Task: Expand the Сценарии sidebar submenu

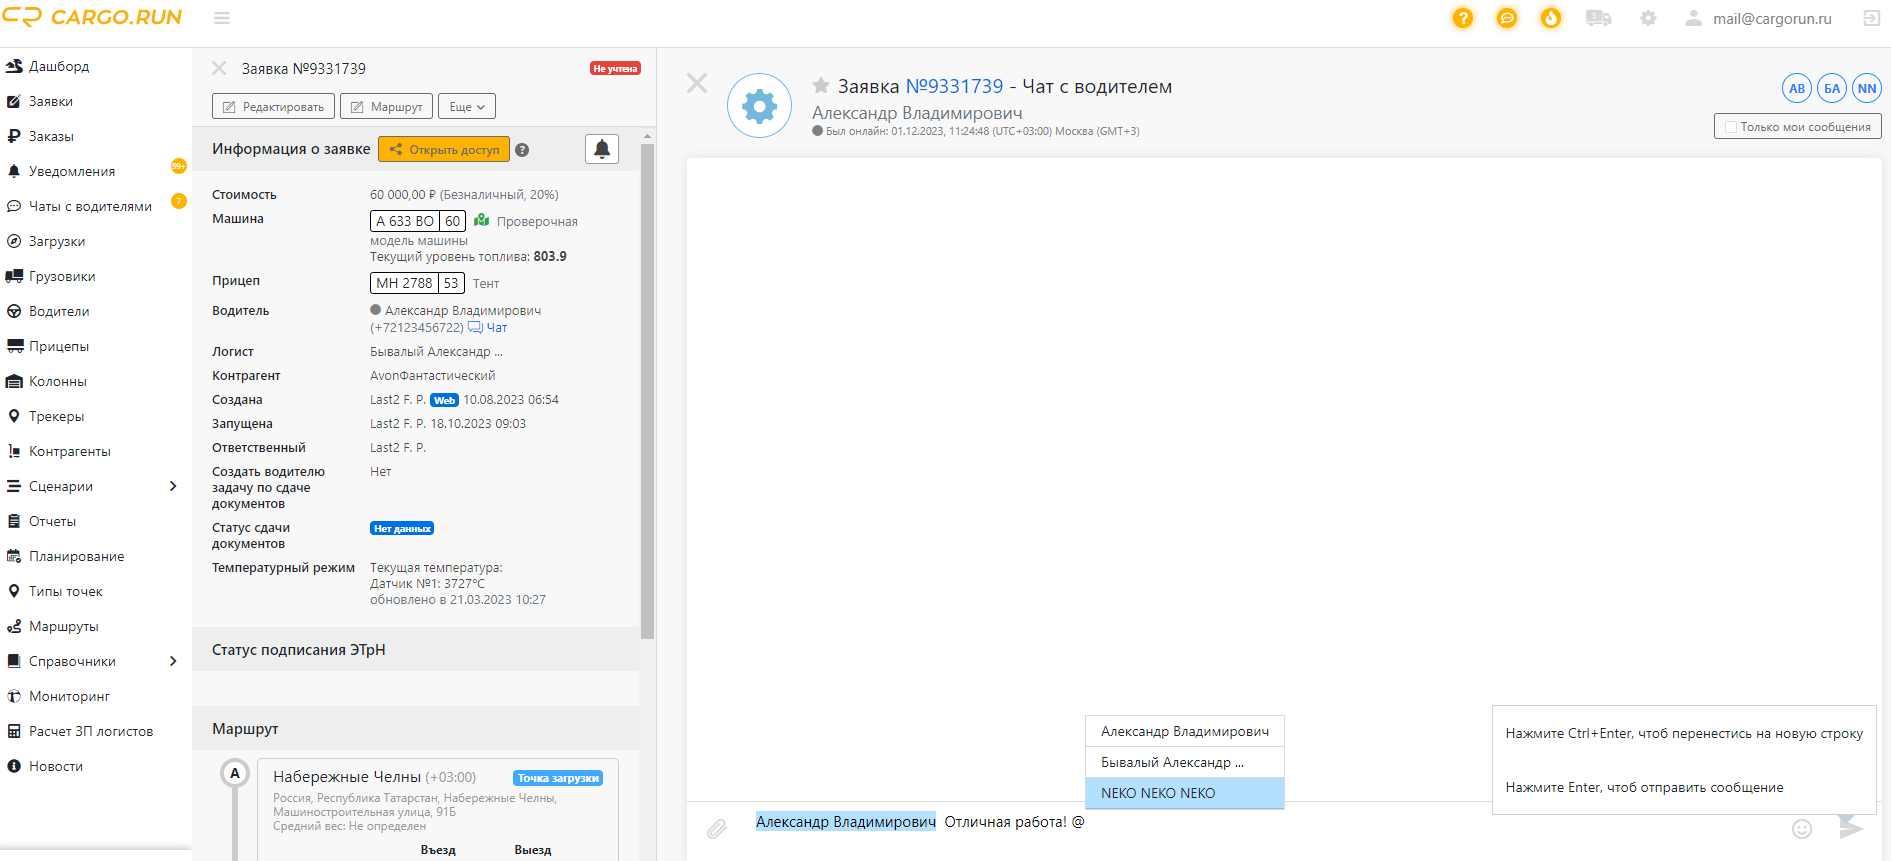Action: tap(173, 486)
